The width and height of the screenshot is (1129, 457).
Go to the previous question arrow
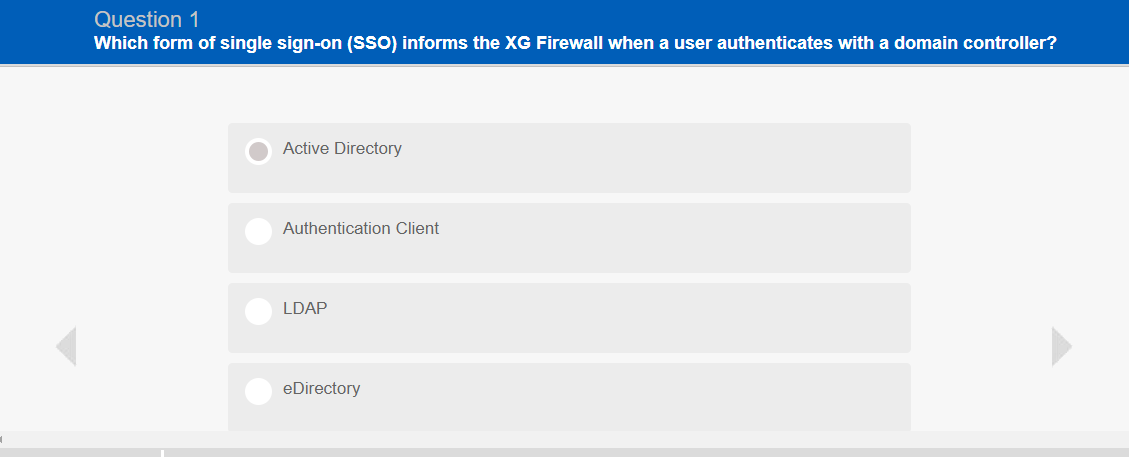point(66,346)
